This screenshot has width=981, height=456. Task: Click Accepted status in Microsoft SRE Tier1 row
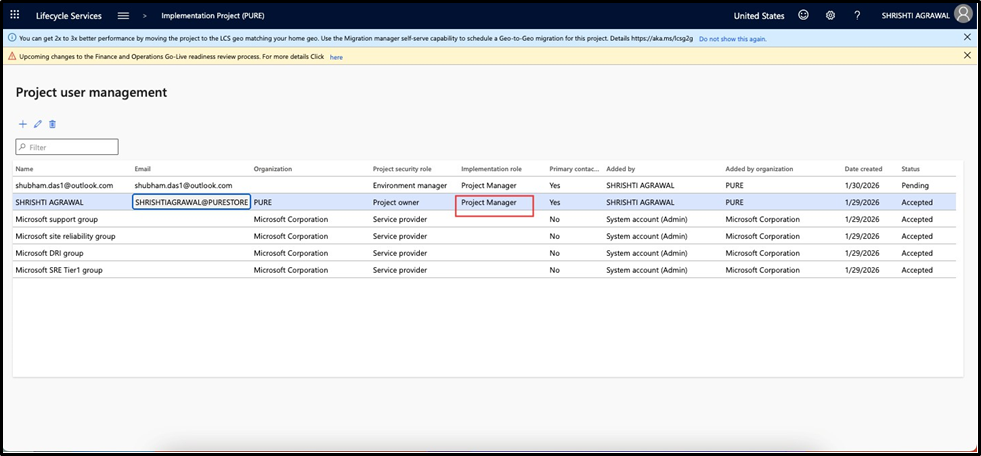[x=917, y=270]
